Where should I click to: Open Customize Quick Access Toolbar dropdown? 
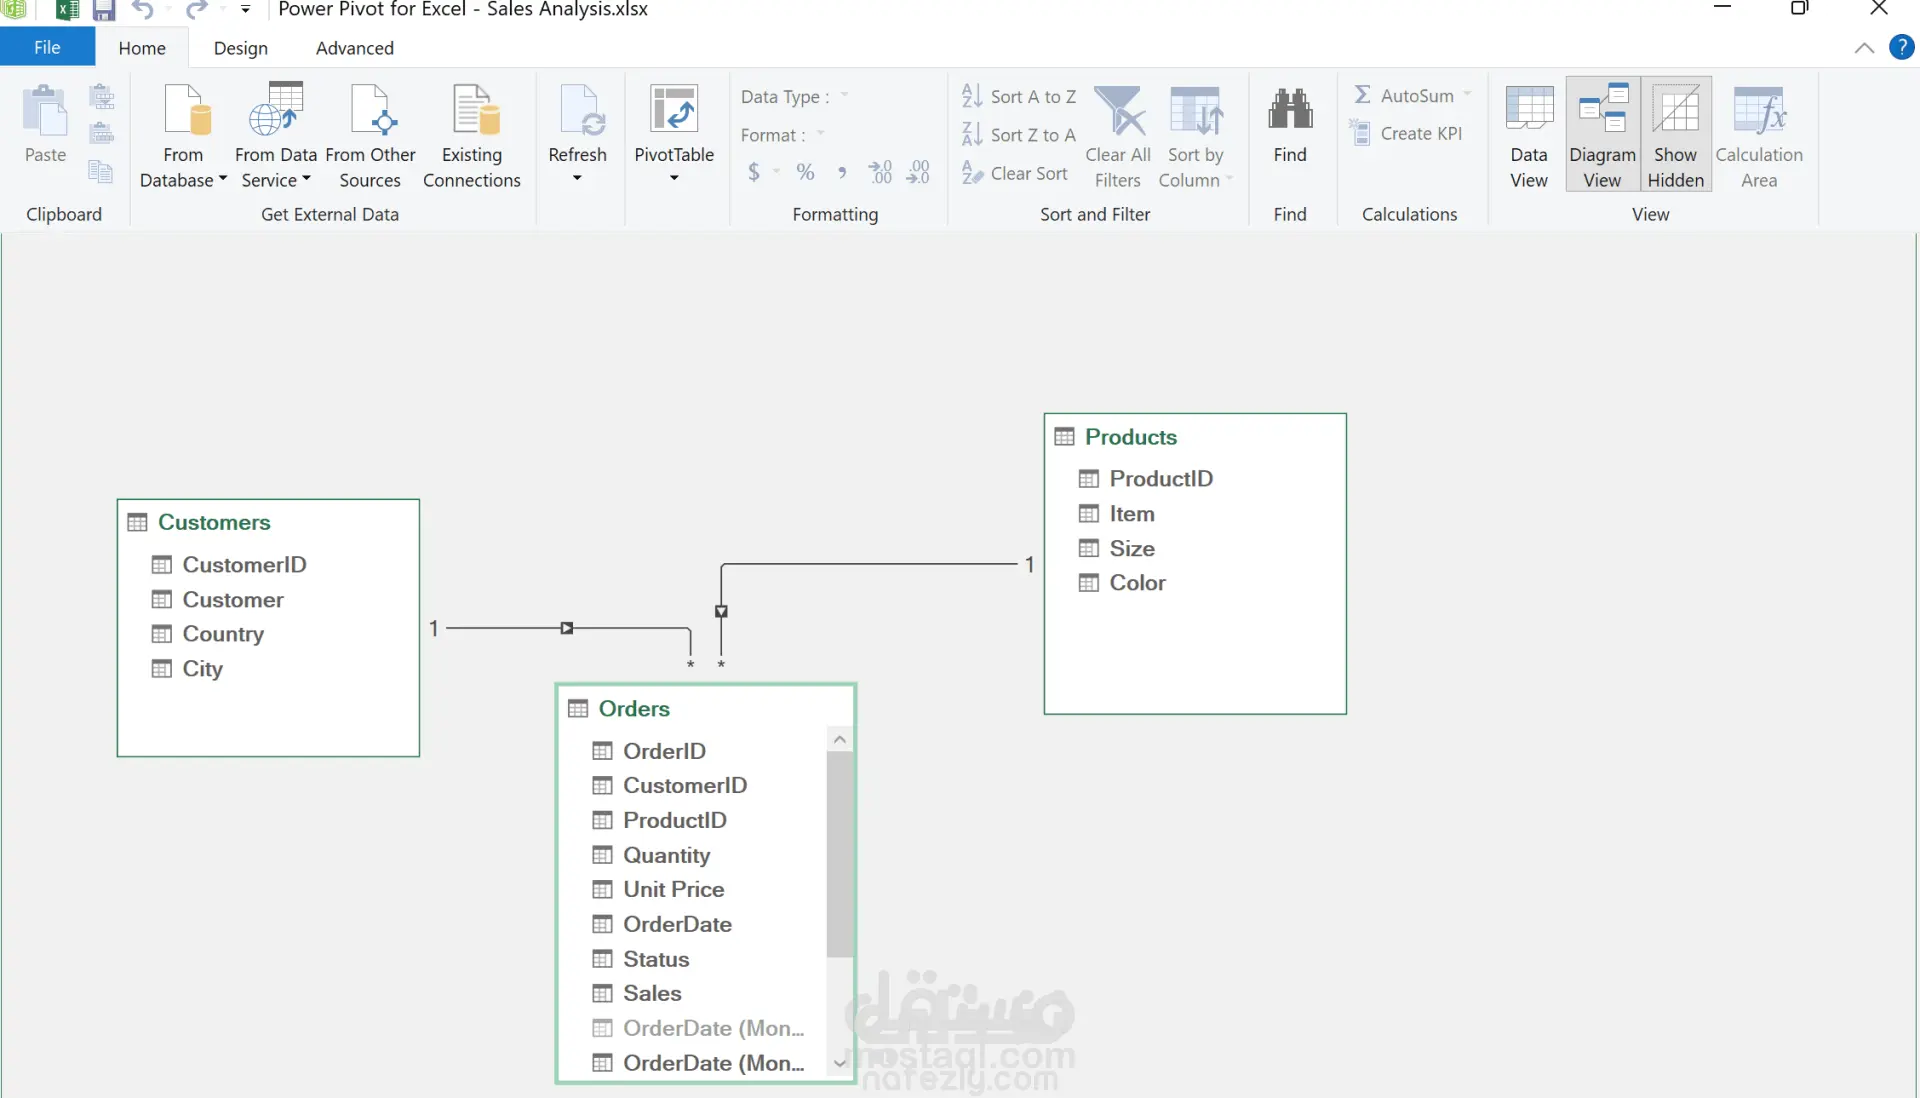click(245, 10)
